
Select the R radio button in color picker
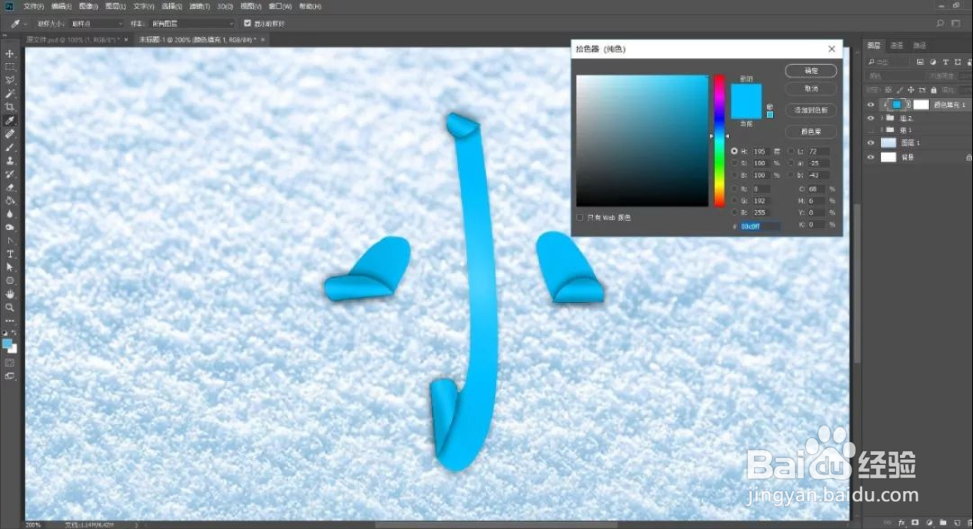[x=735, y=188]
